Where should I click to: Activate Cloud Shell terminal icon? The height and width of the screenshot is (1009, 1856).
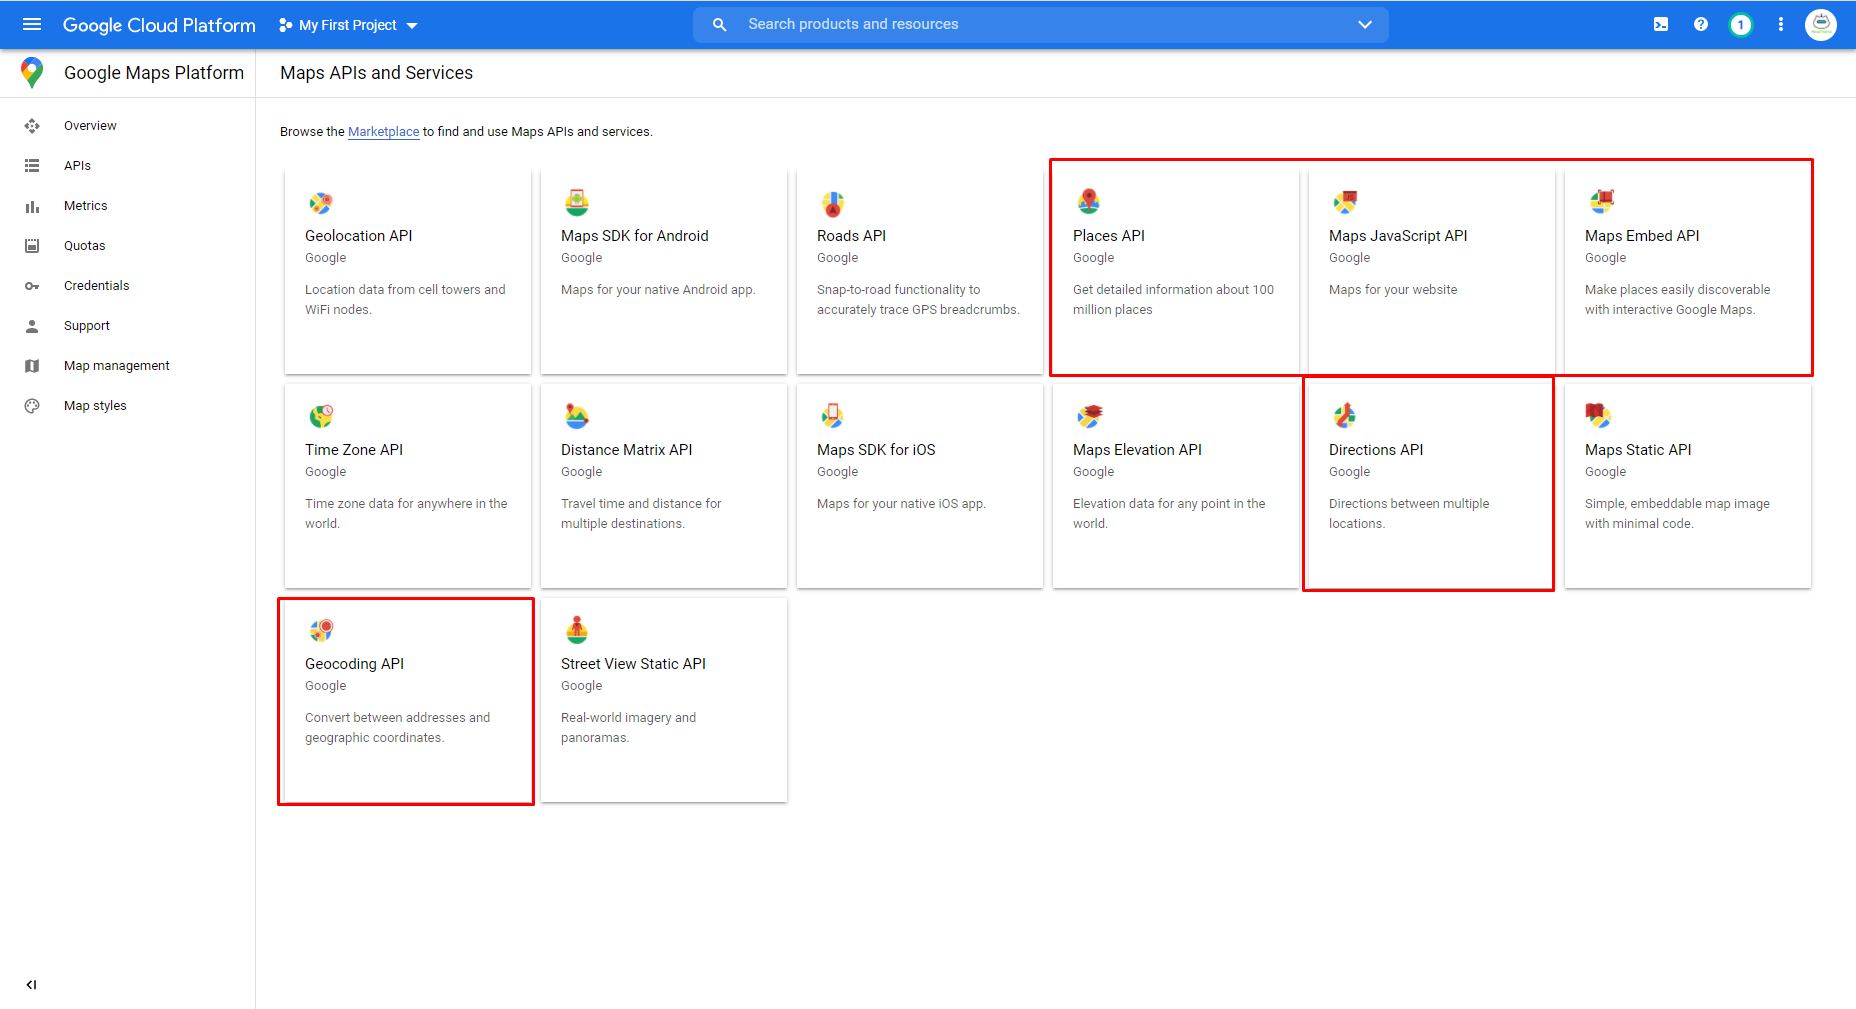click(1661, 24)
